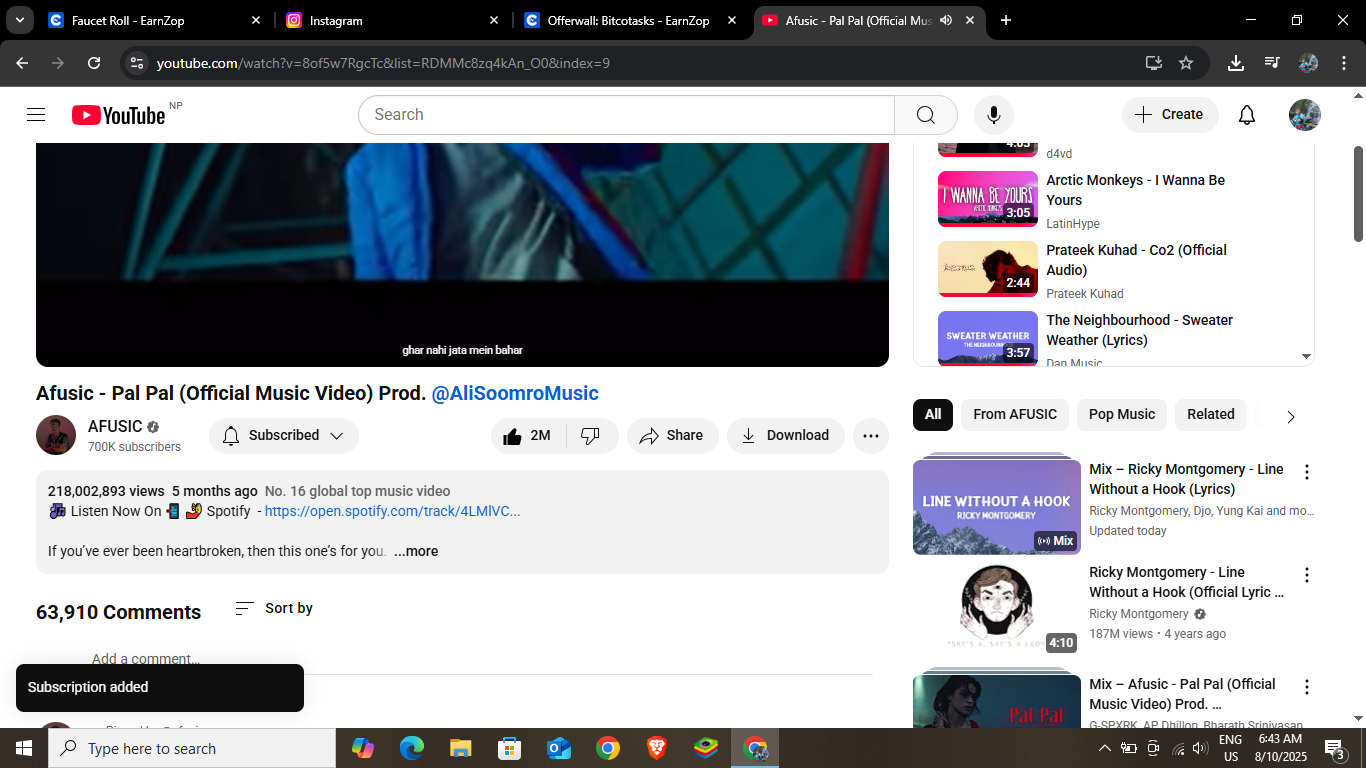Screen dimensions: 1366x768
Task: Click the Create button
Action: [1170, 115]
